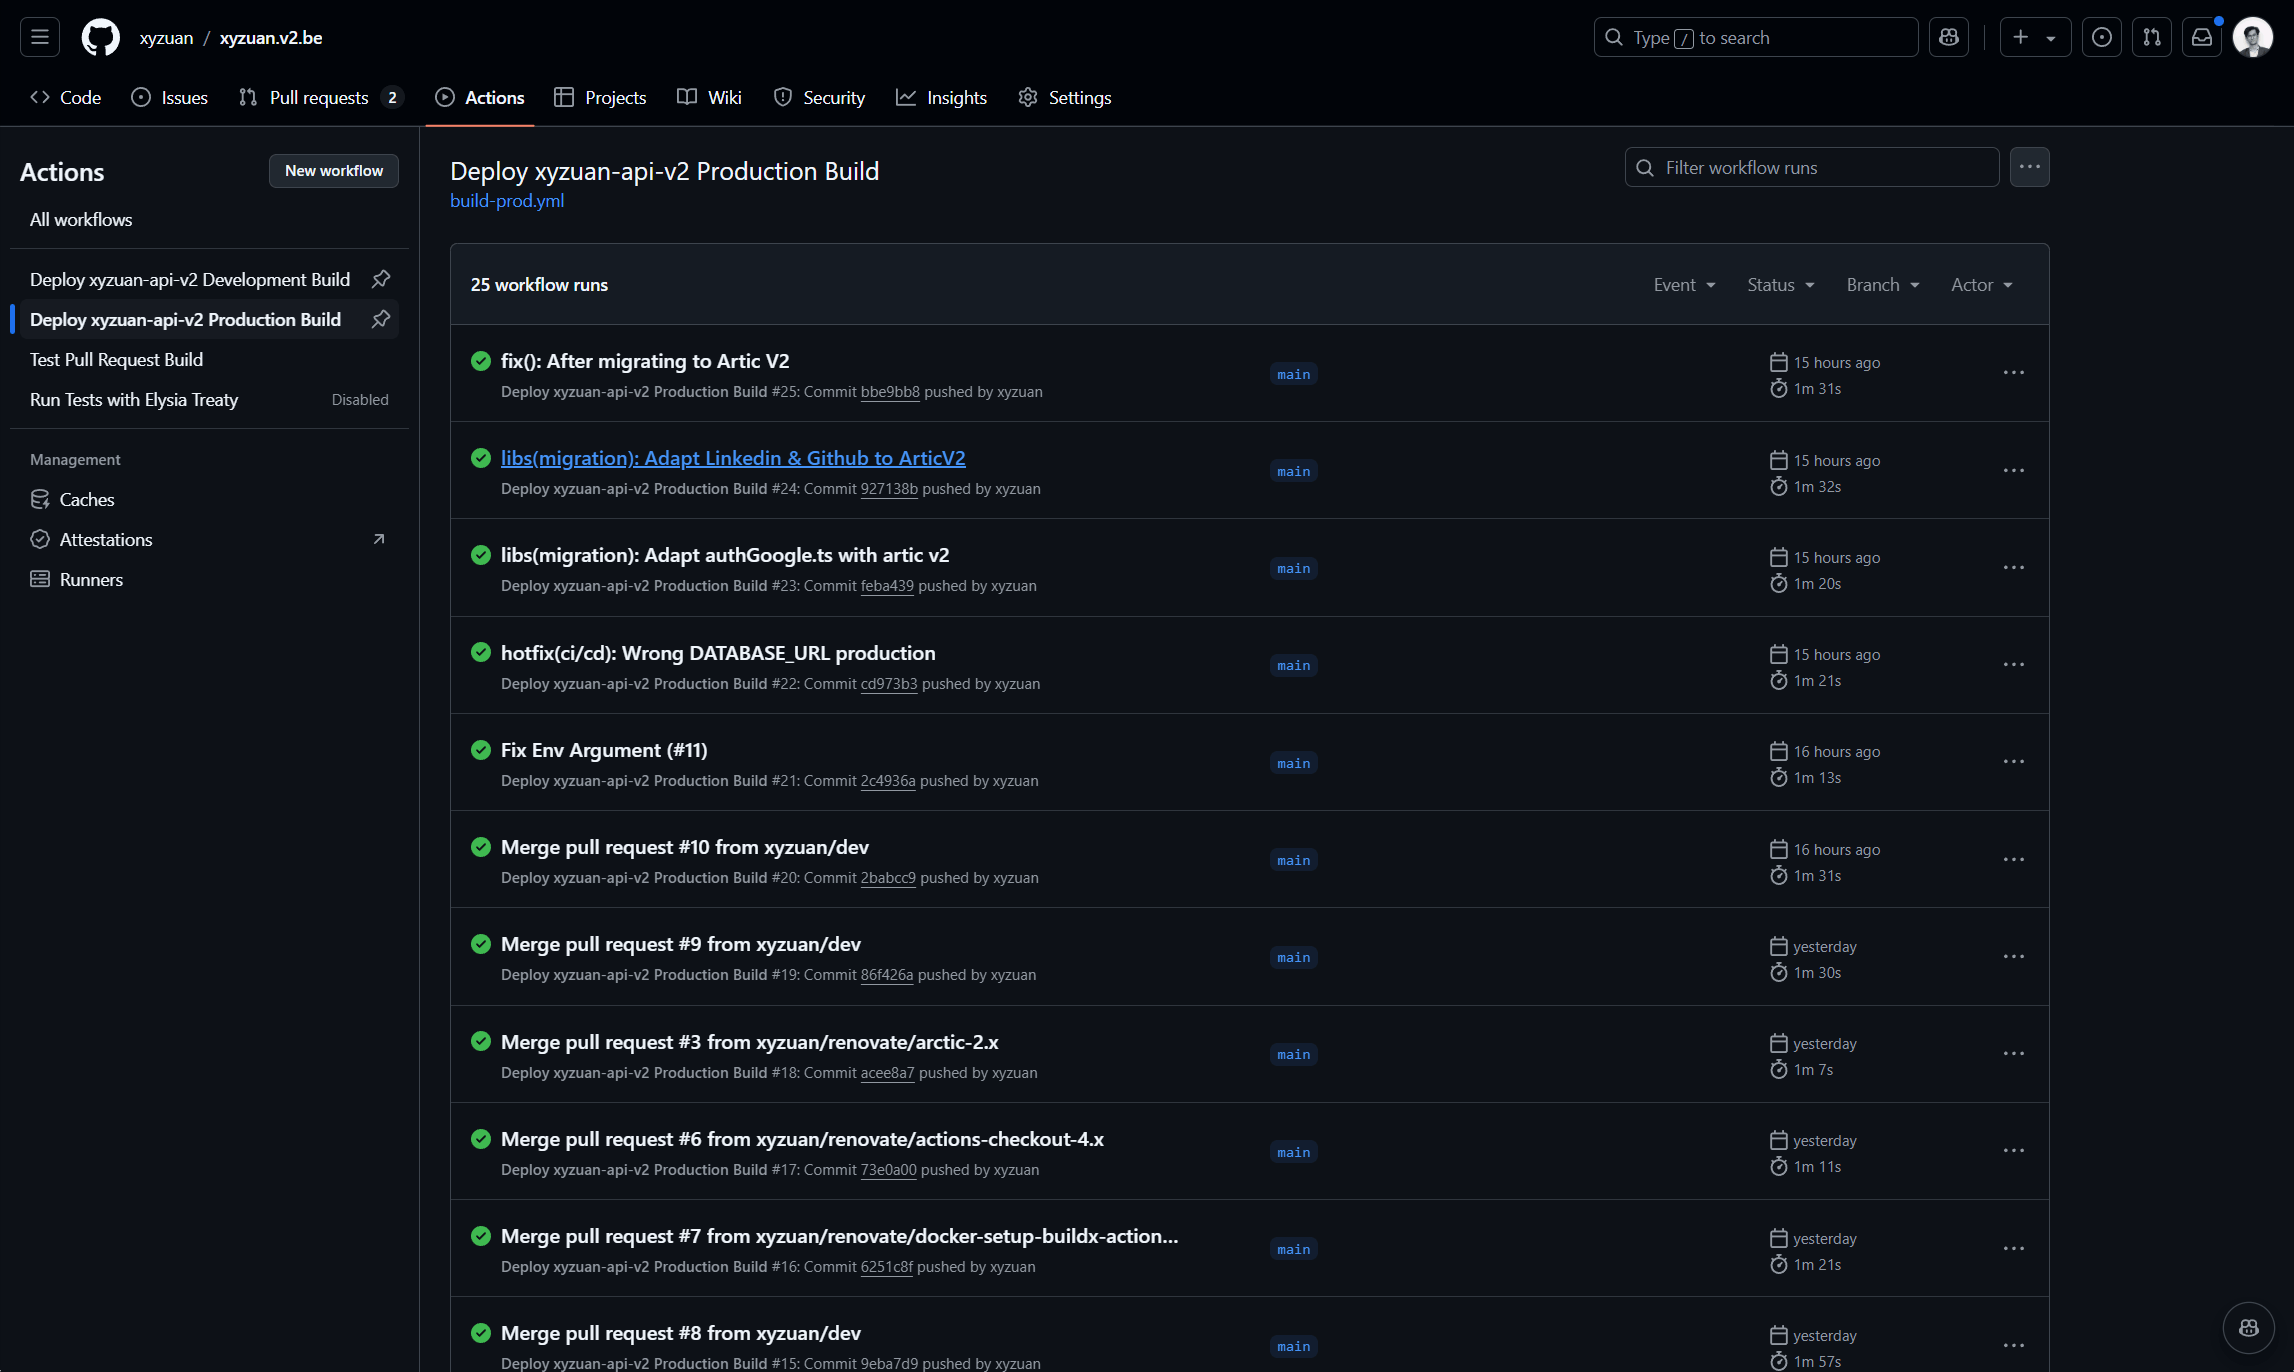Viewport: 2294px width, 1372px height.
Task: Open commit bbe9bb8 link
Action: pyautogui.click(x=890, y=392)
